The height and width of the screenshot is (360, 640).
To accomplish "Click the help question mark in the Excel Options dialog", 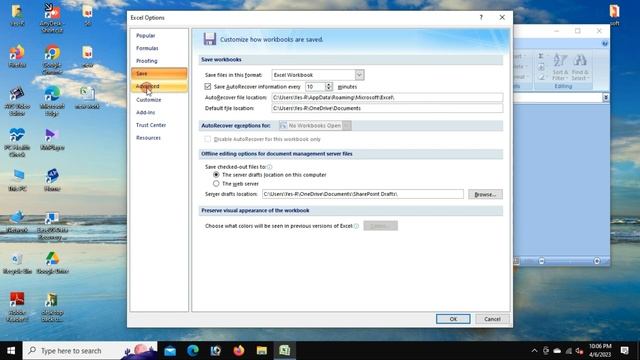I will pos(481,18).
